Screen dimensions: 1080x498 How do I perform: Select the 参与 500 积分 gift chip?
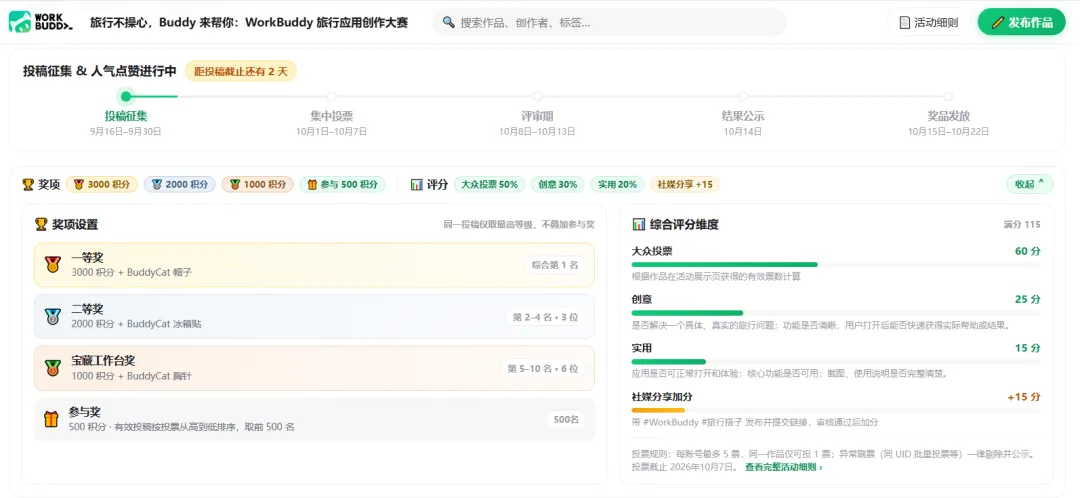coord(342,185)
